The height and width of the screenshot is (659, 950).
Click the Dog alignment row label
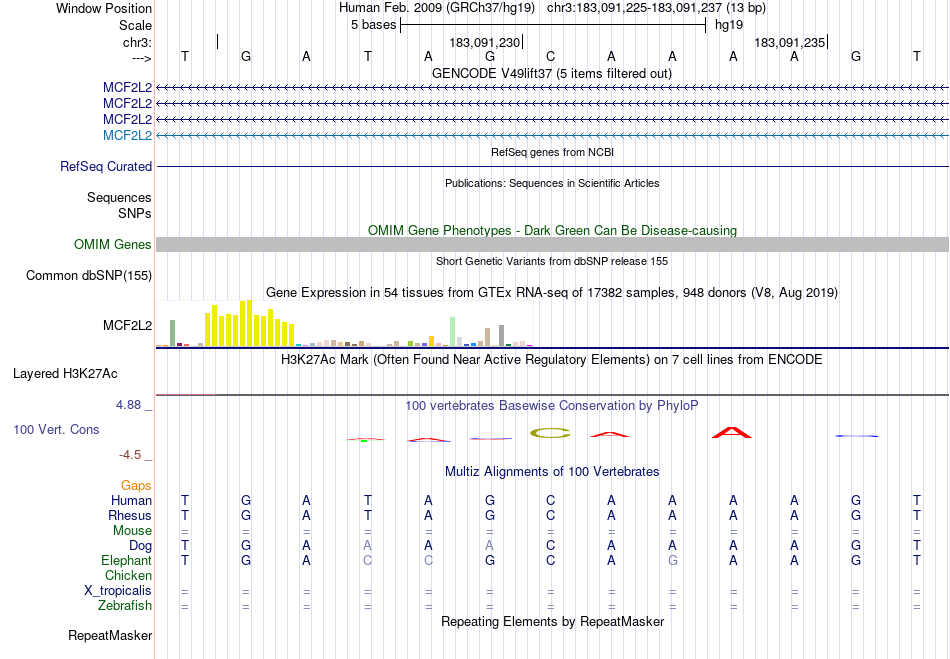click(140, 545)
